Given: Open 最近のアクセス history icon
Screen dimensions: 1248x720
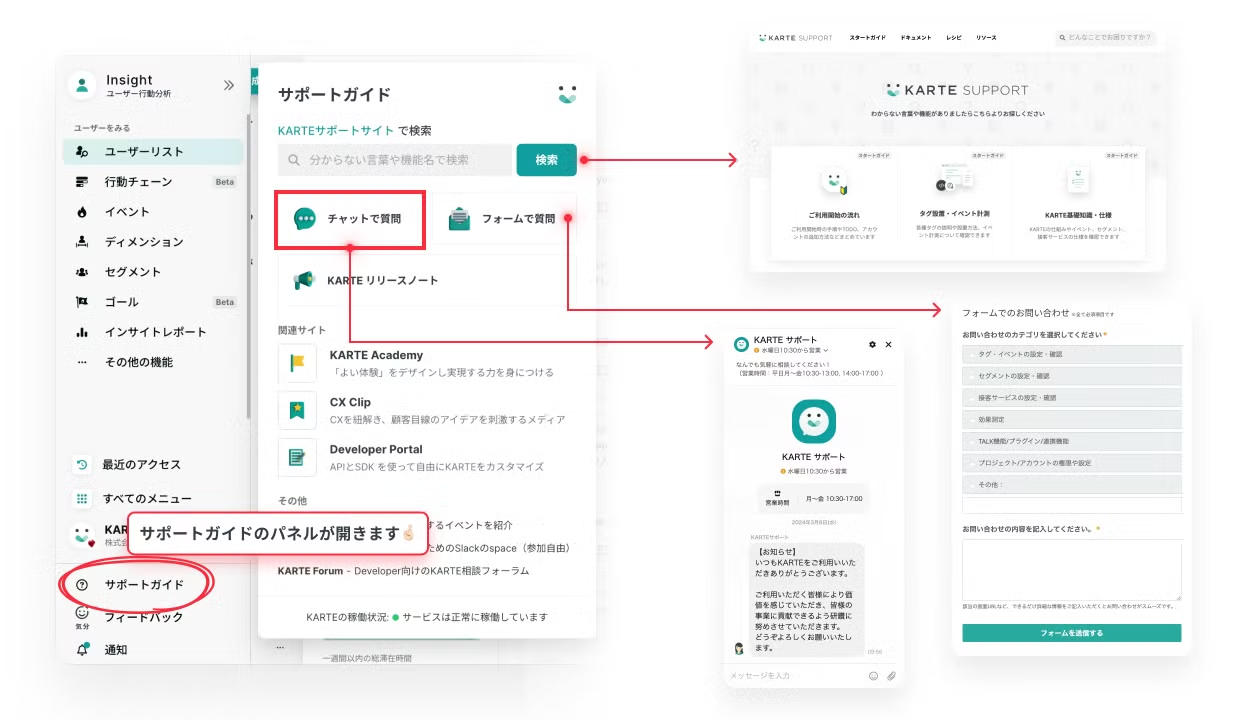Looking at the screenshot, I should click(x=82, y=465).
